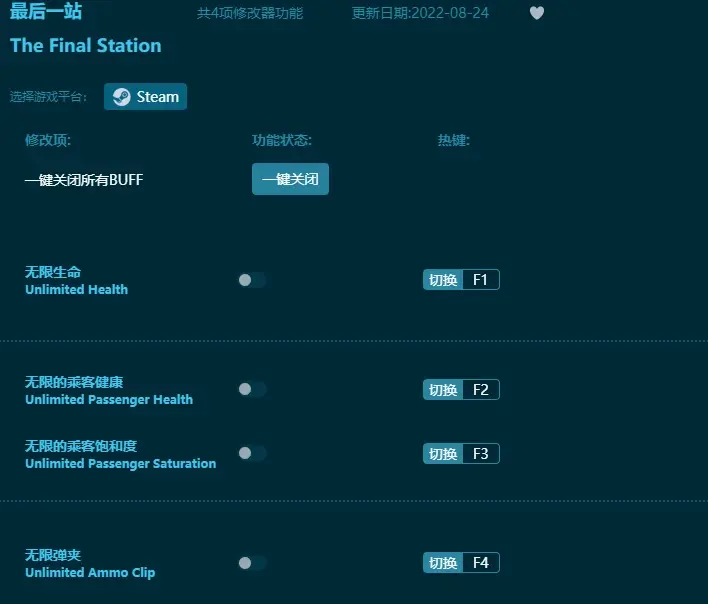Viewport: 708px width, 604px height.
Task: Click the Unlimited Passenger Saturation label
Action: click(x=121, y=464)
